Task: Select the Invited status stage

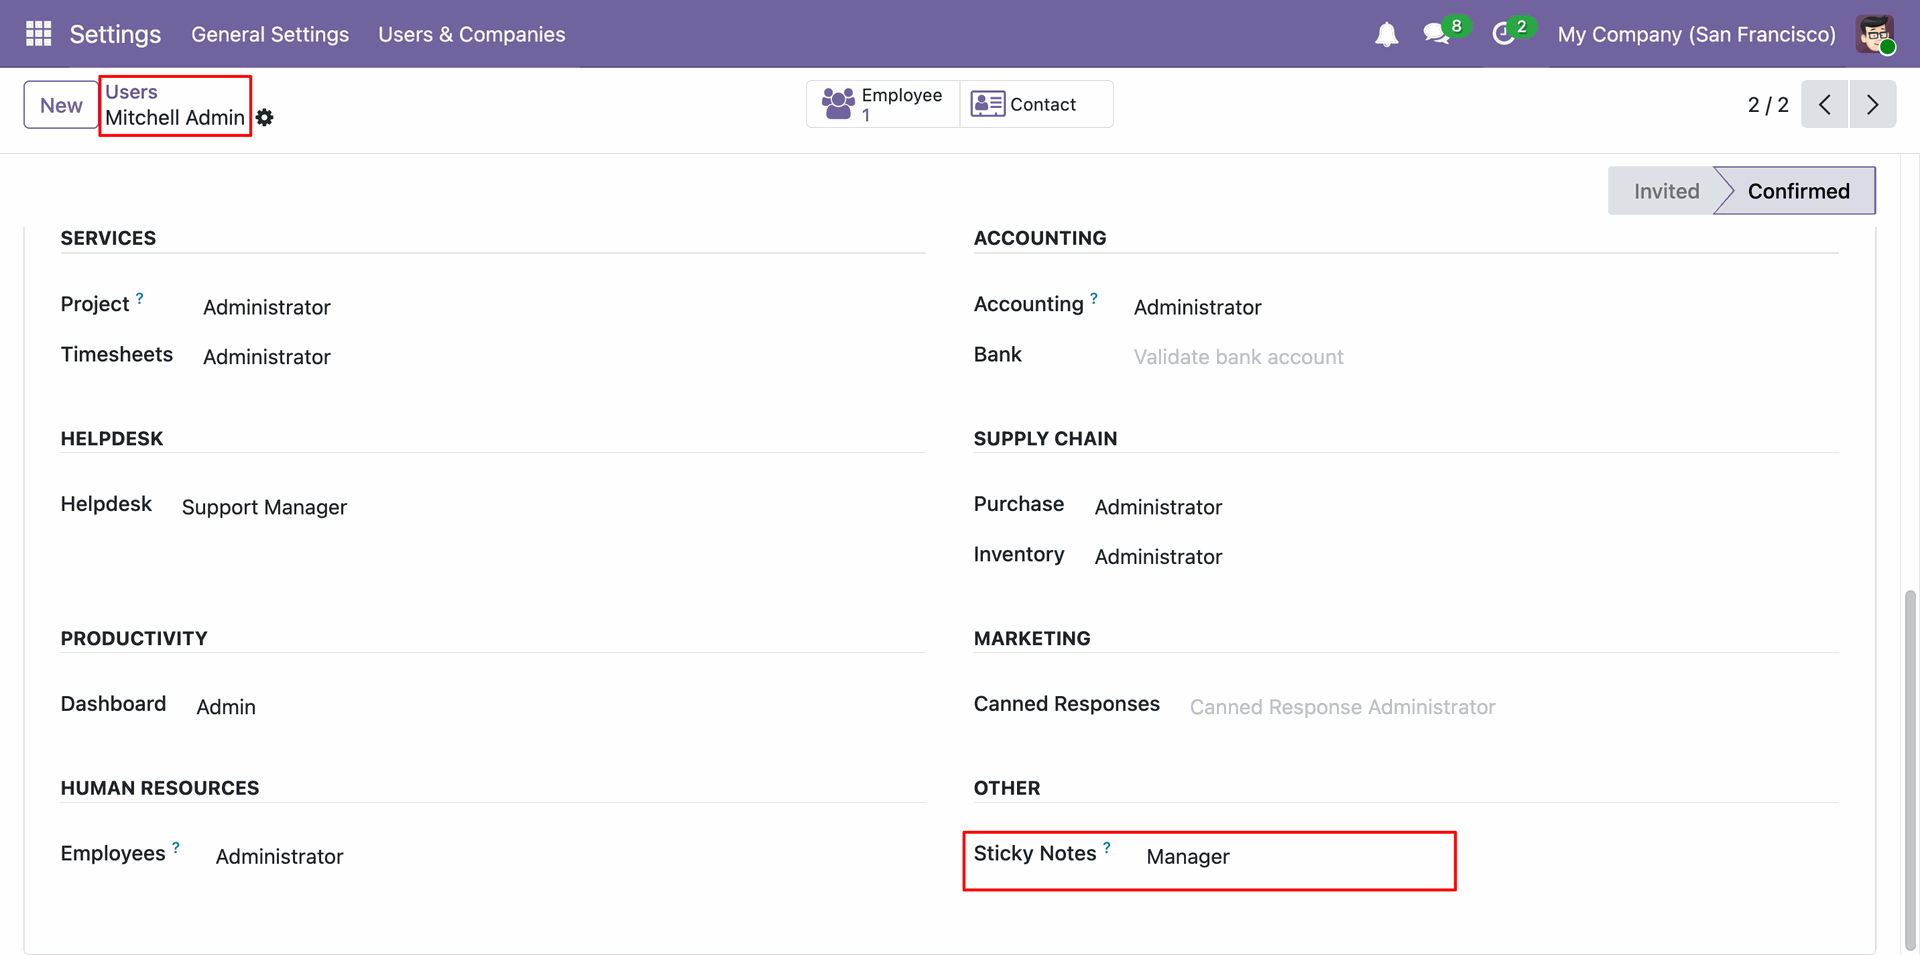Action: (1665, 191)
